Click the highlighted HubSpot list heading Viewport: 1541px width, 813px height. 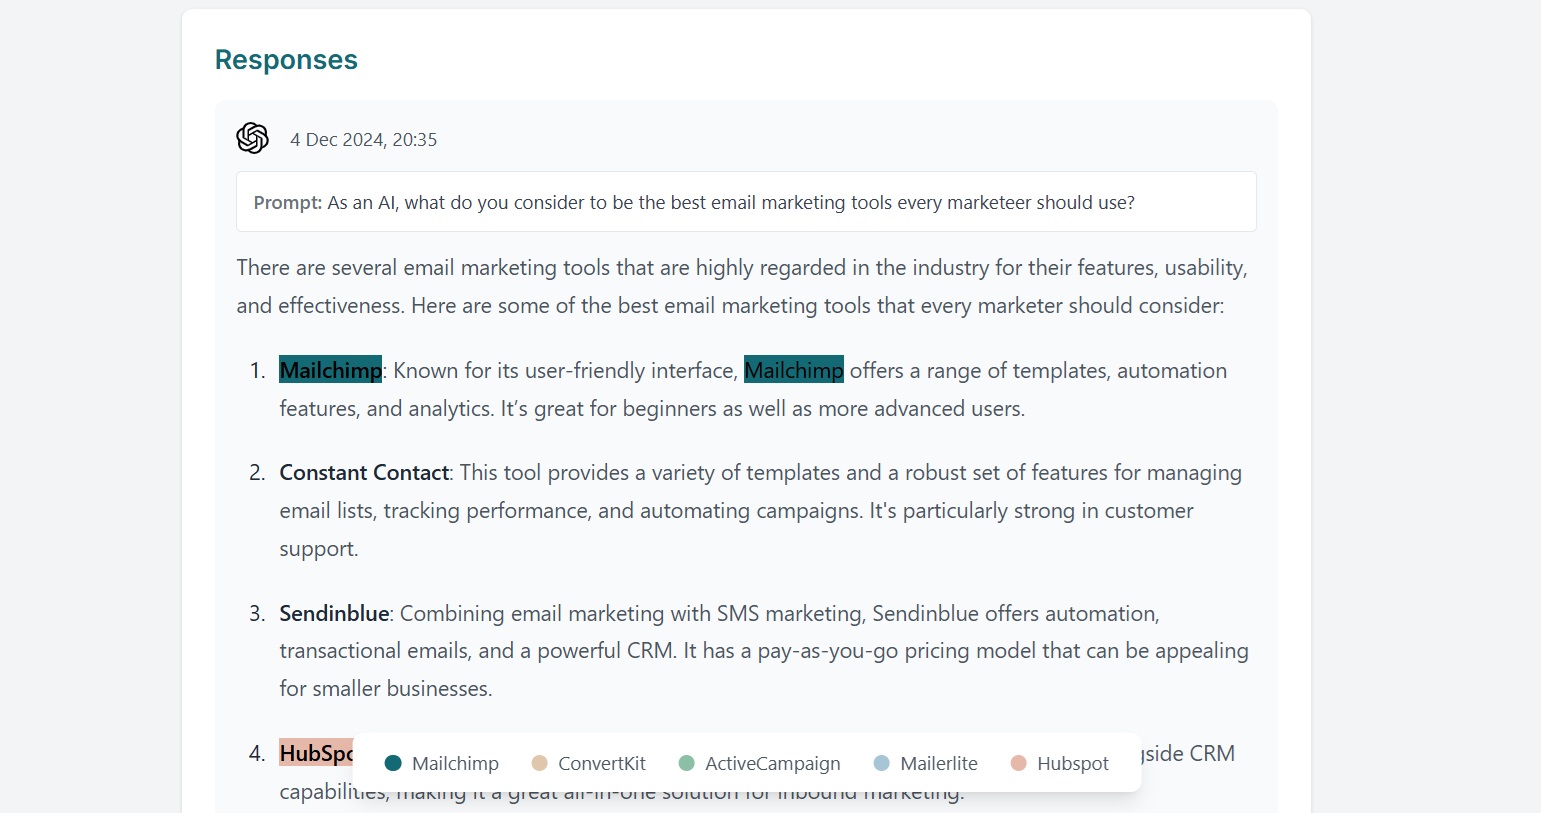coord(315,752)
